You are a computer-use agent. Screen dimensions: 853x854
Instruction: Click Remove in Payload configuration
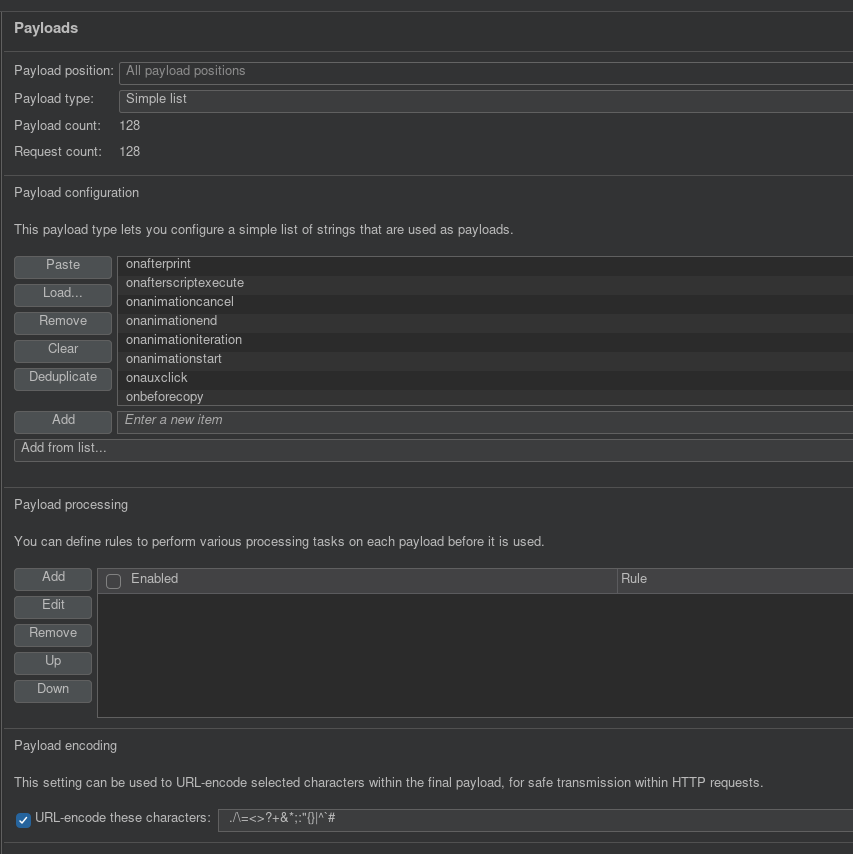63,322
